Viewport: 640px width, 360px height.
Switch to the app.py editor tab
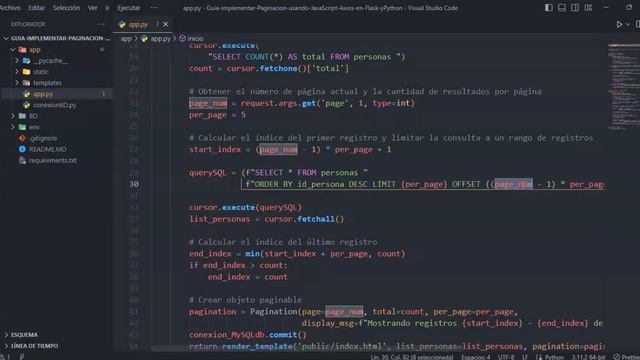point(138,24)
